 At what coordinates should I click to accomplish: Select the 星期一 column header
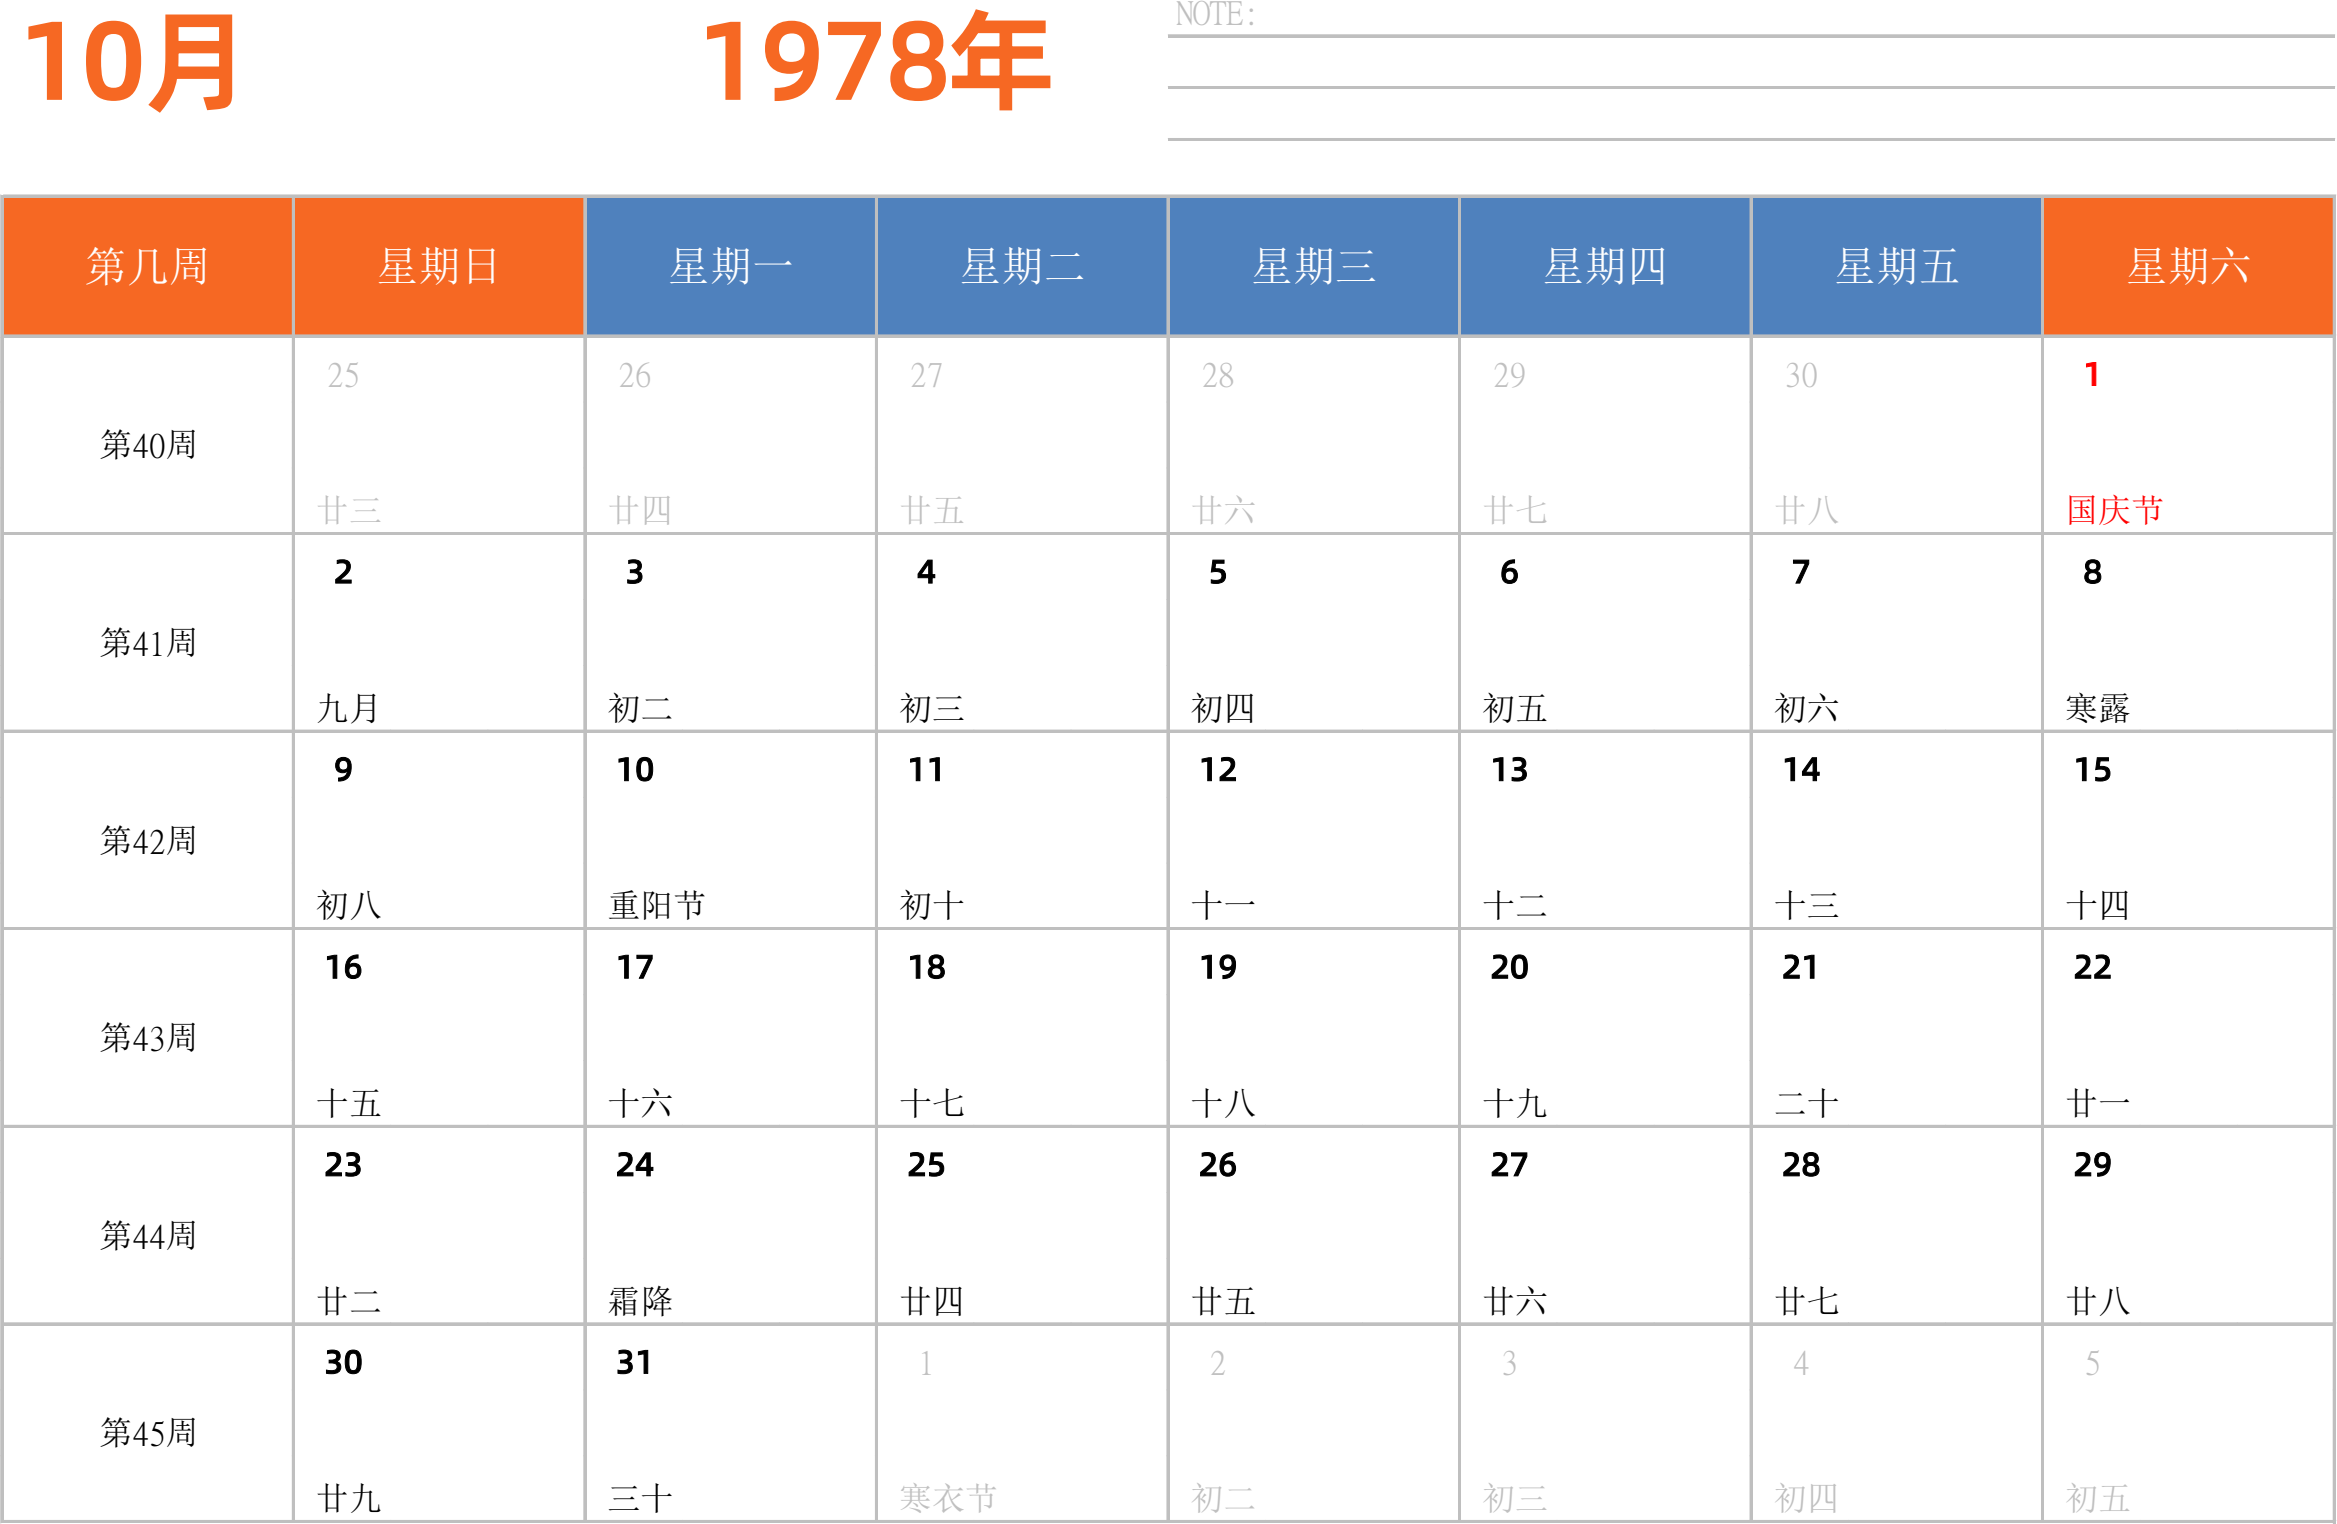point(731,266)
